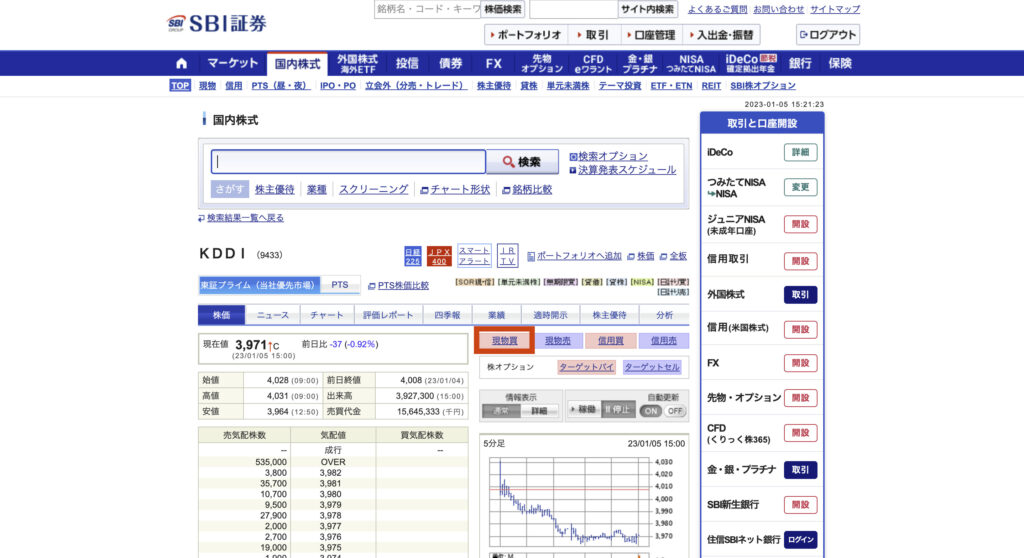Select the PTS market tab
Viewport: 1024px width, 558px height.
point(340,286)
